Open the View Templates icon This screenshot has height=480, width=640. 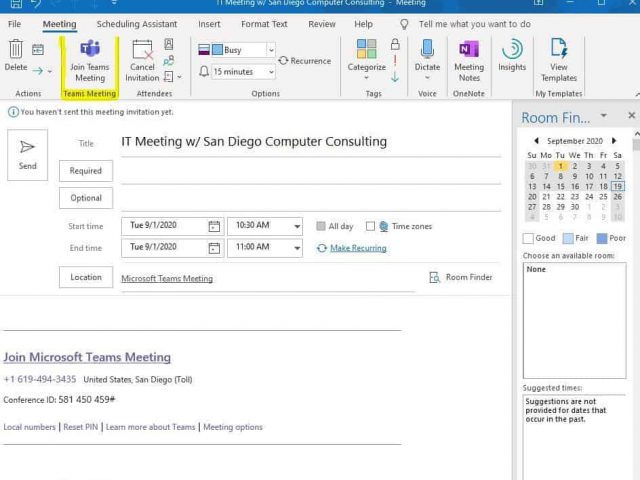(x=558, y=48)
